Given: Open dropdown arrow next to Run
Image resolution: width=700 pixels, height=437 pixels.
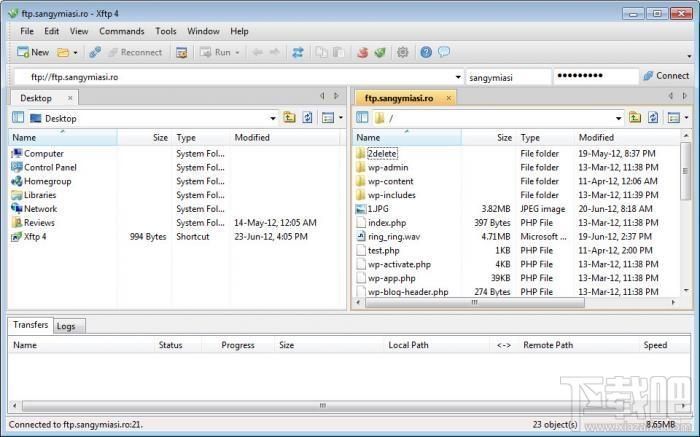Looking at the screenshot, I should [238, 53].
